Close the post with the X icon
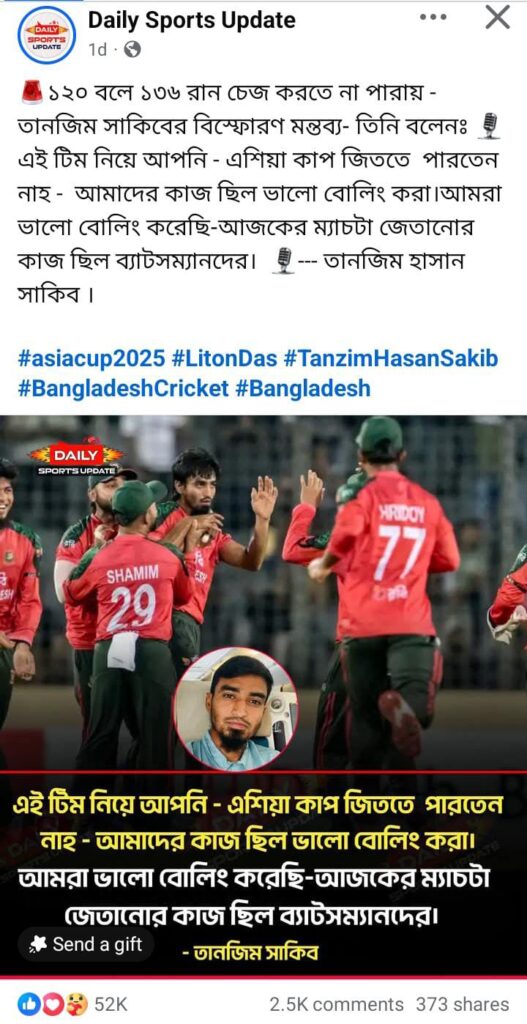 (498, 18)
